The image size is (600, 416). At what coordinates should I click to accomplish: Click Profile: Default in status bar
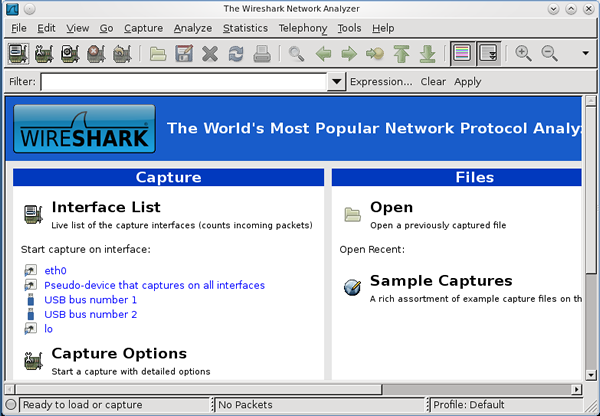[468, 405]
